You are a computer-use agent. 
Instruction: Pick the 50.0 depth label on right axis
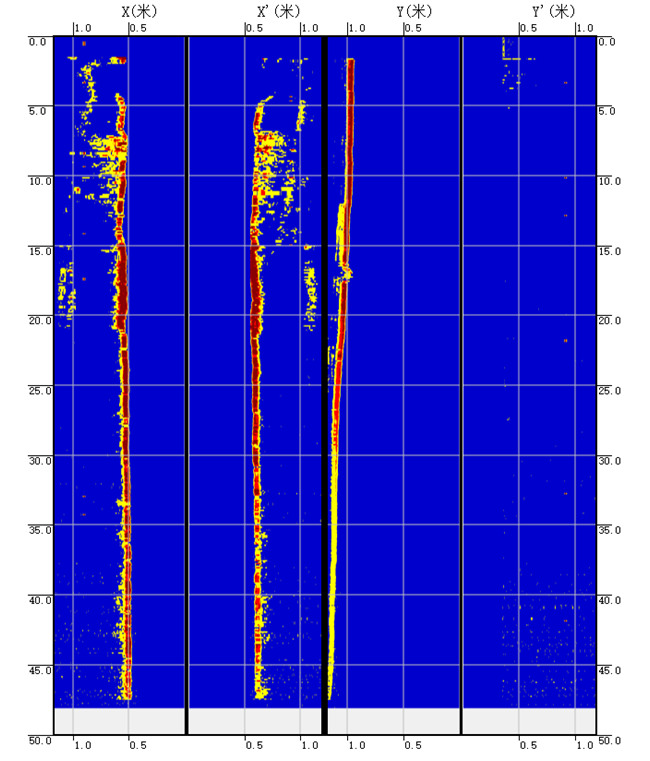point(609,741)
